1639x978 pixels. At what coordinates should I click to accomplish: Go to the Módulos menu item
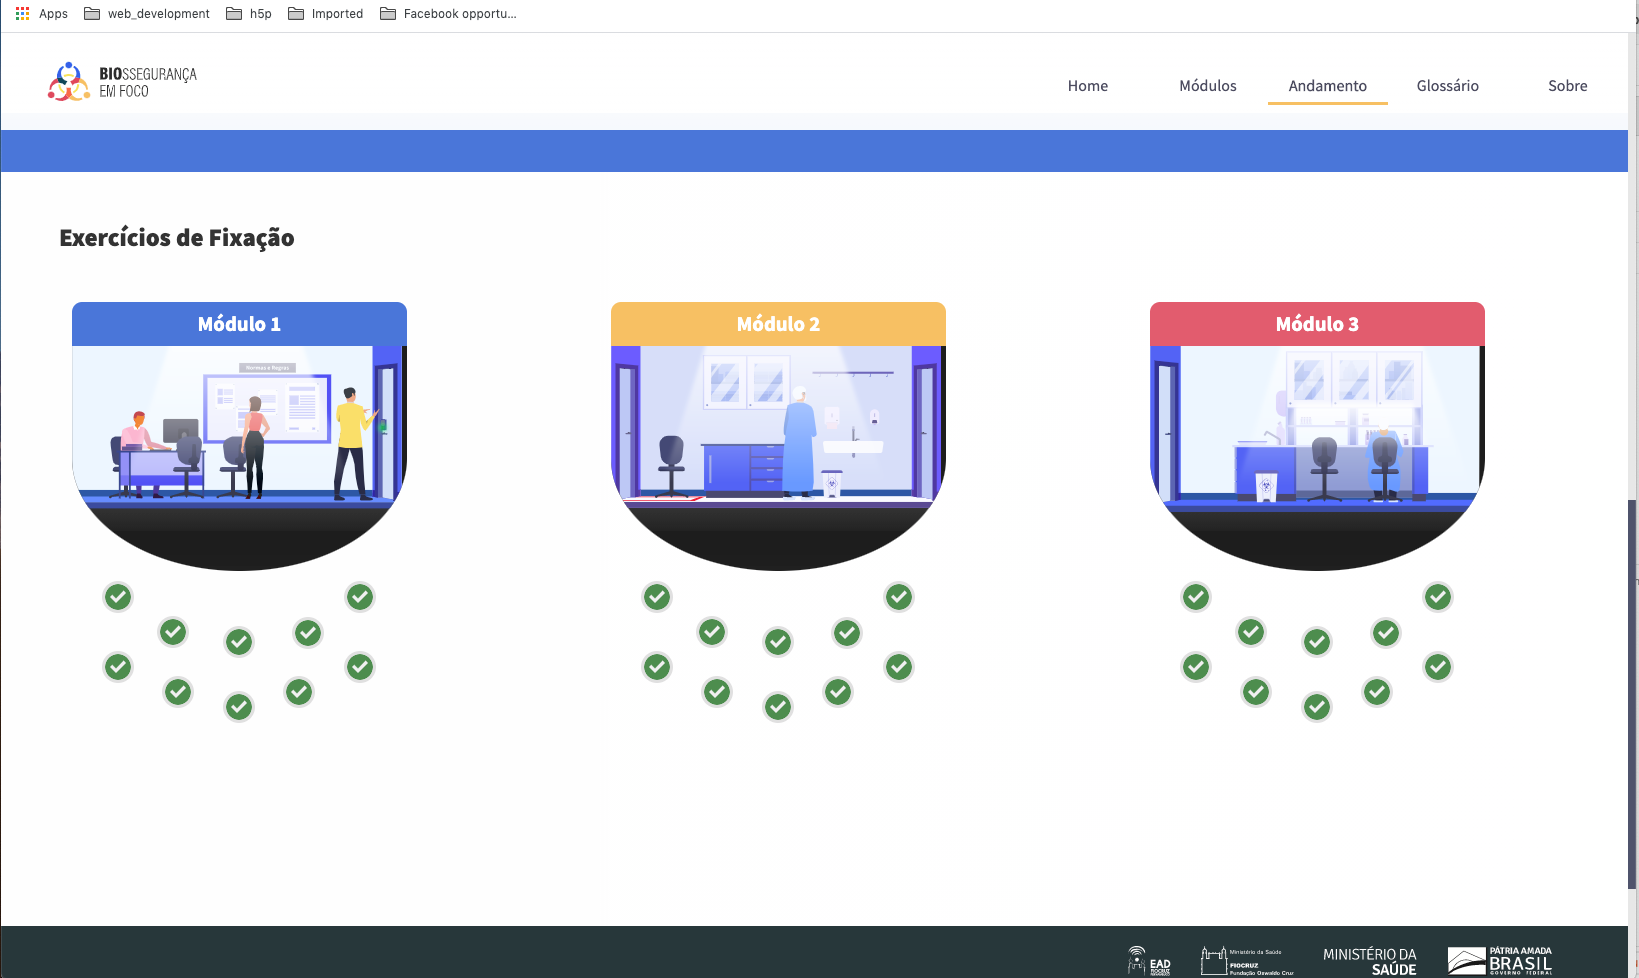[1207, 86]
